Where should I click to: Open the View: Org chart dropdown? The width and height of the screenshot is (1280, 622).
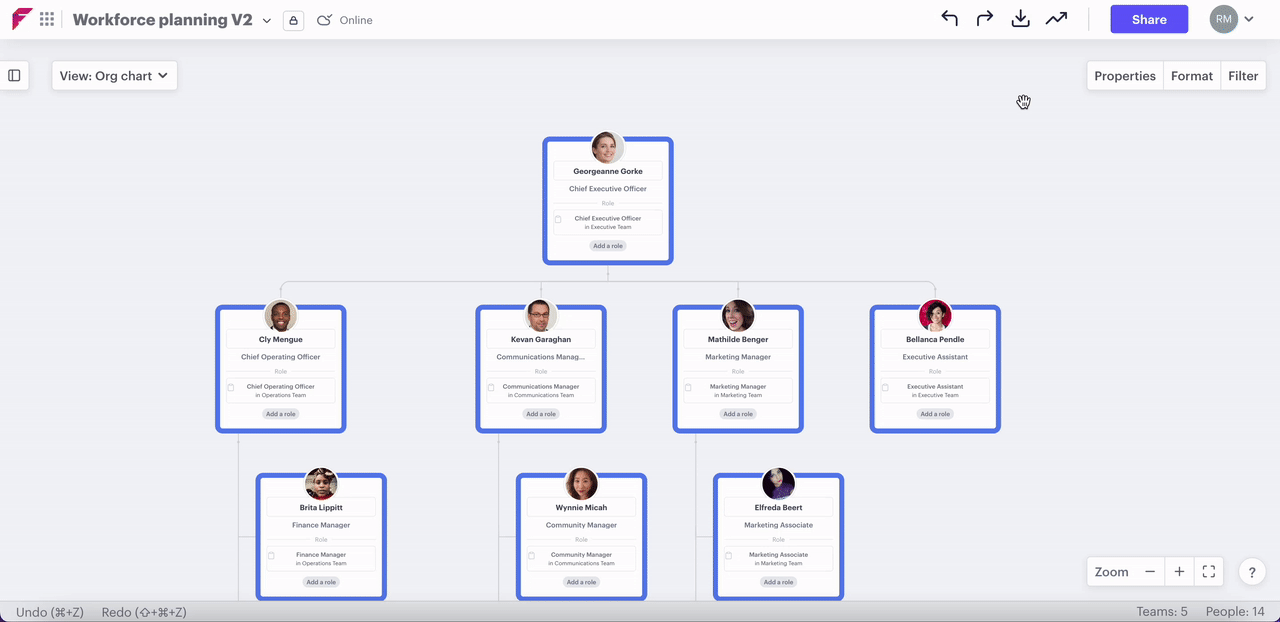114,76
